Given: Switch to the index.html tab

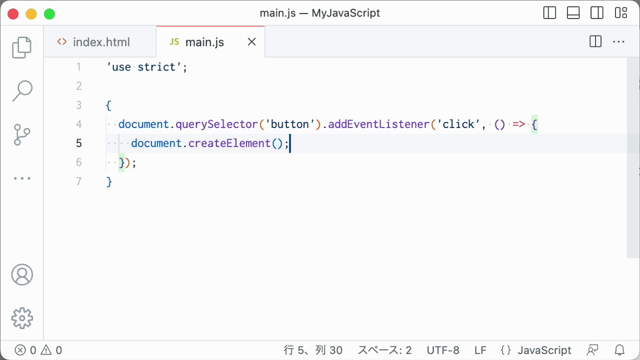Looking at the screenshot, I should pyautogui.click(x=93, y=42).
